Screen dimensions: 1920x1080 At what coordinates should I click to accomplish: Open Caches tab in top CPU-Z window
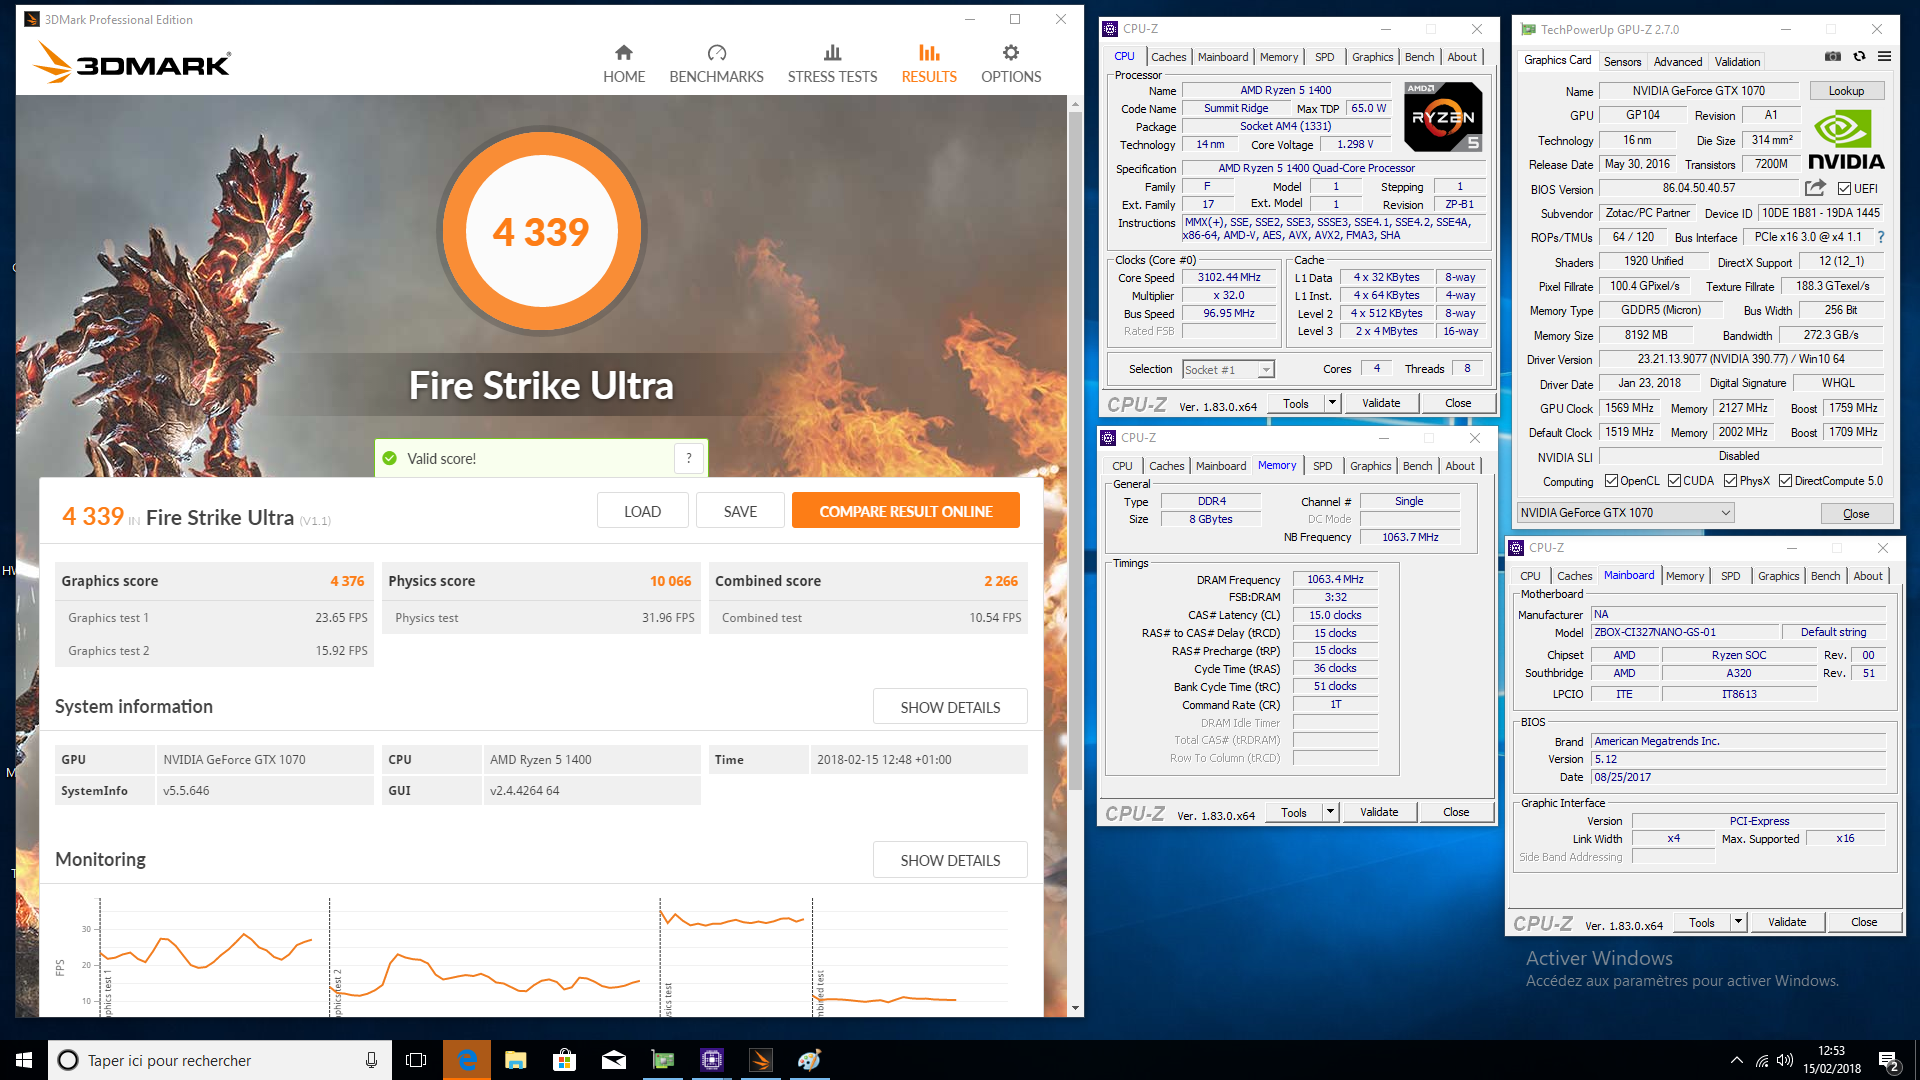point(1168,57)
